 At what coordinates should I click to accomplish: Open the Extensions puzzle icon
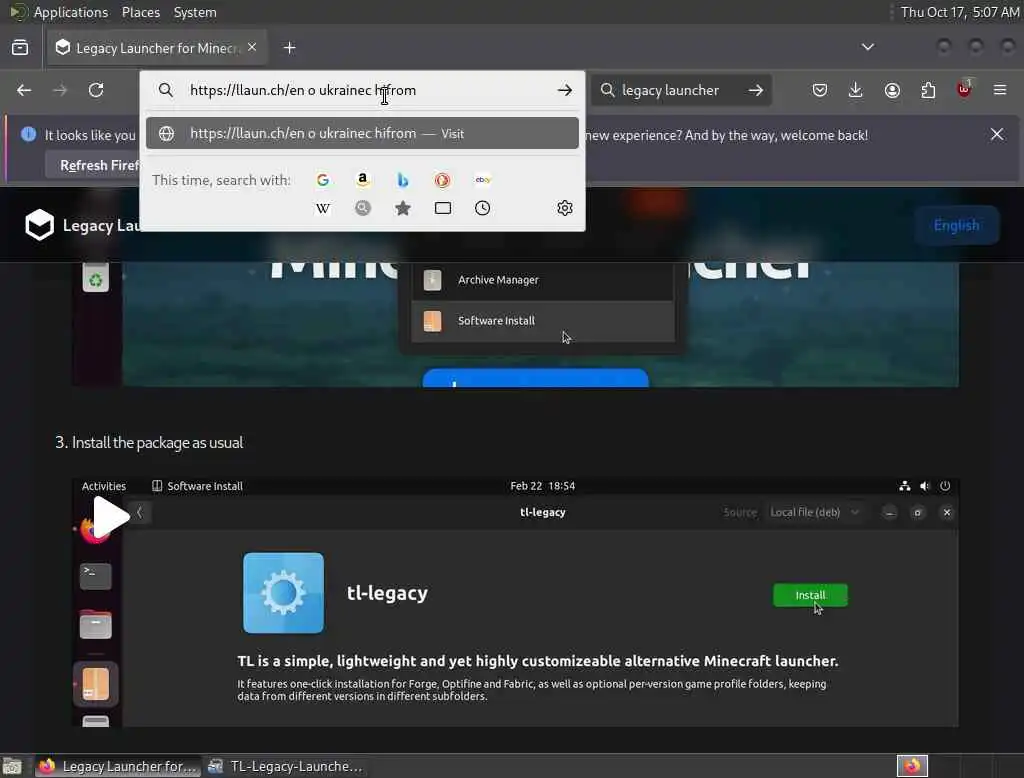[x=928, y=90]
